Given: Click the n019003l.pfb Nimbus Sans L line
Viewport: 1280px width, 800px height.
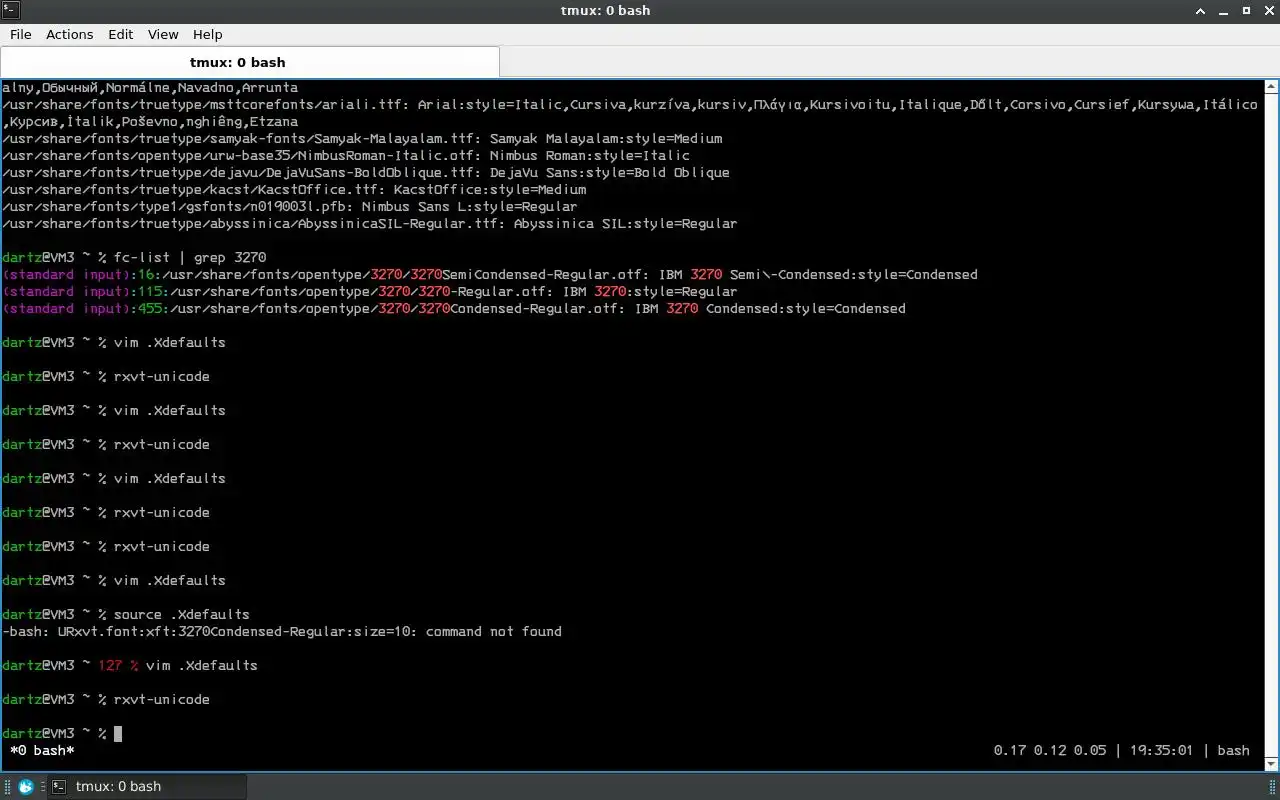Looking at the screenshot, I should pyautogui.click(x=290, y=206).
